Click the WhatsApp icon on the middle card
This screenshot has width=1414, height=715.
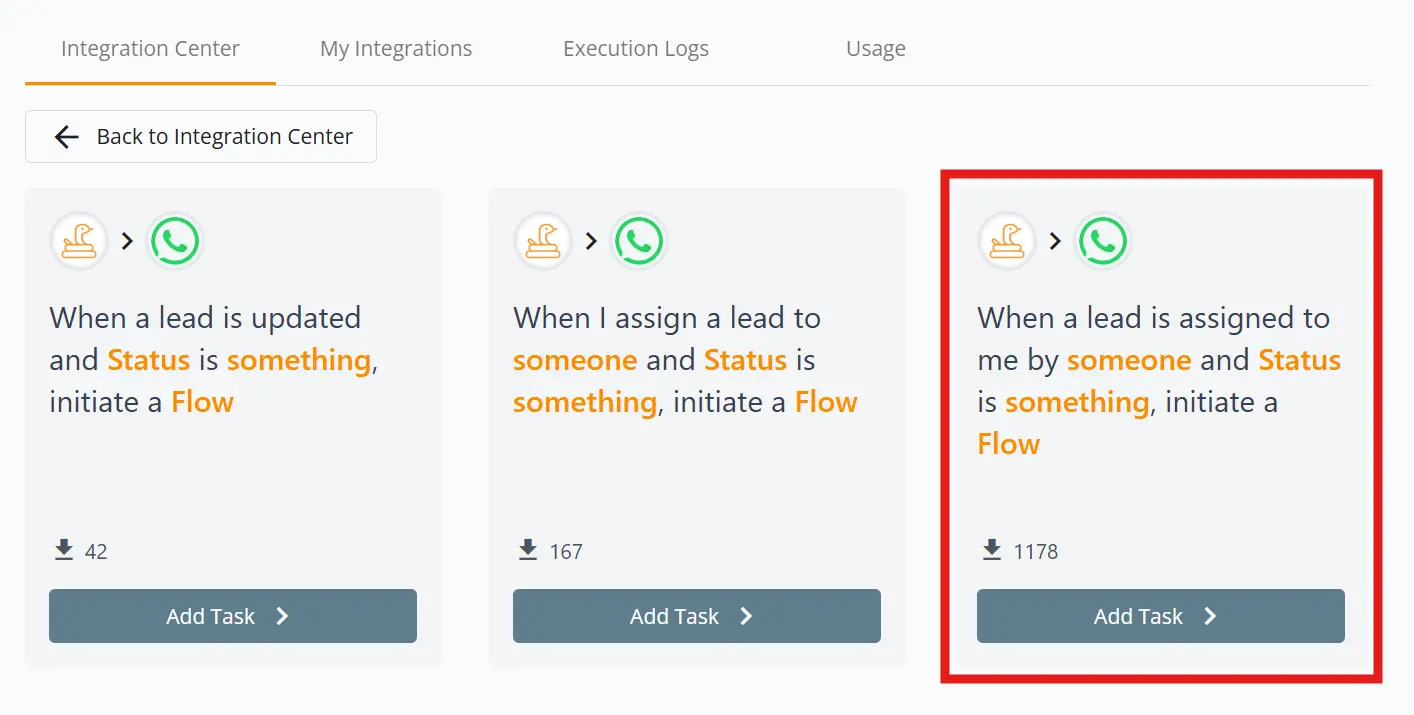639,240
